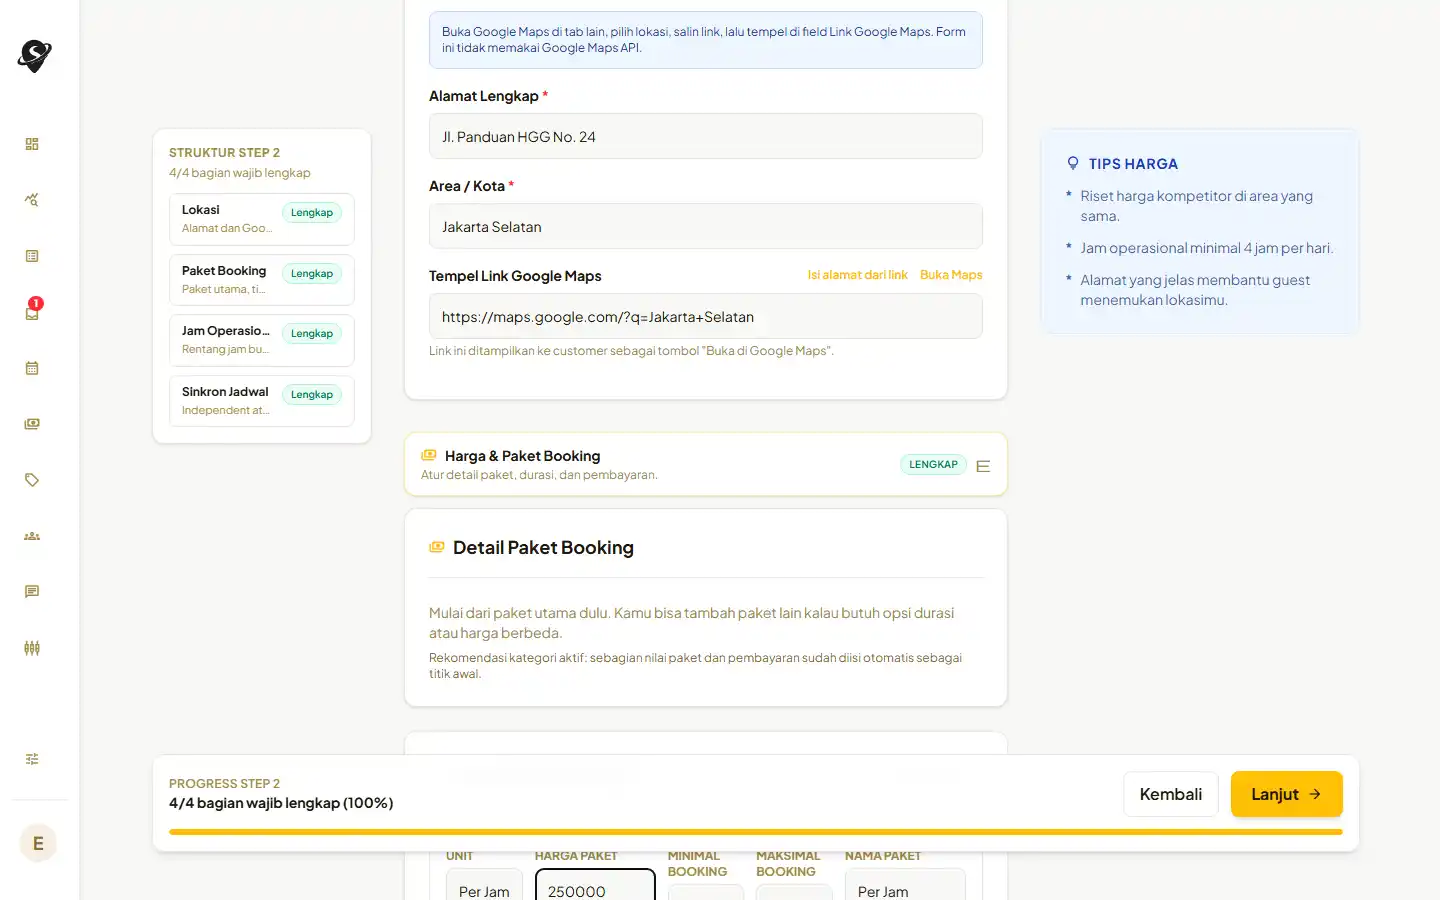This screenshot has width=1440, height=900.
Task: Open the group/team icon in sidebar
Action: (x=32, y=536)
